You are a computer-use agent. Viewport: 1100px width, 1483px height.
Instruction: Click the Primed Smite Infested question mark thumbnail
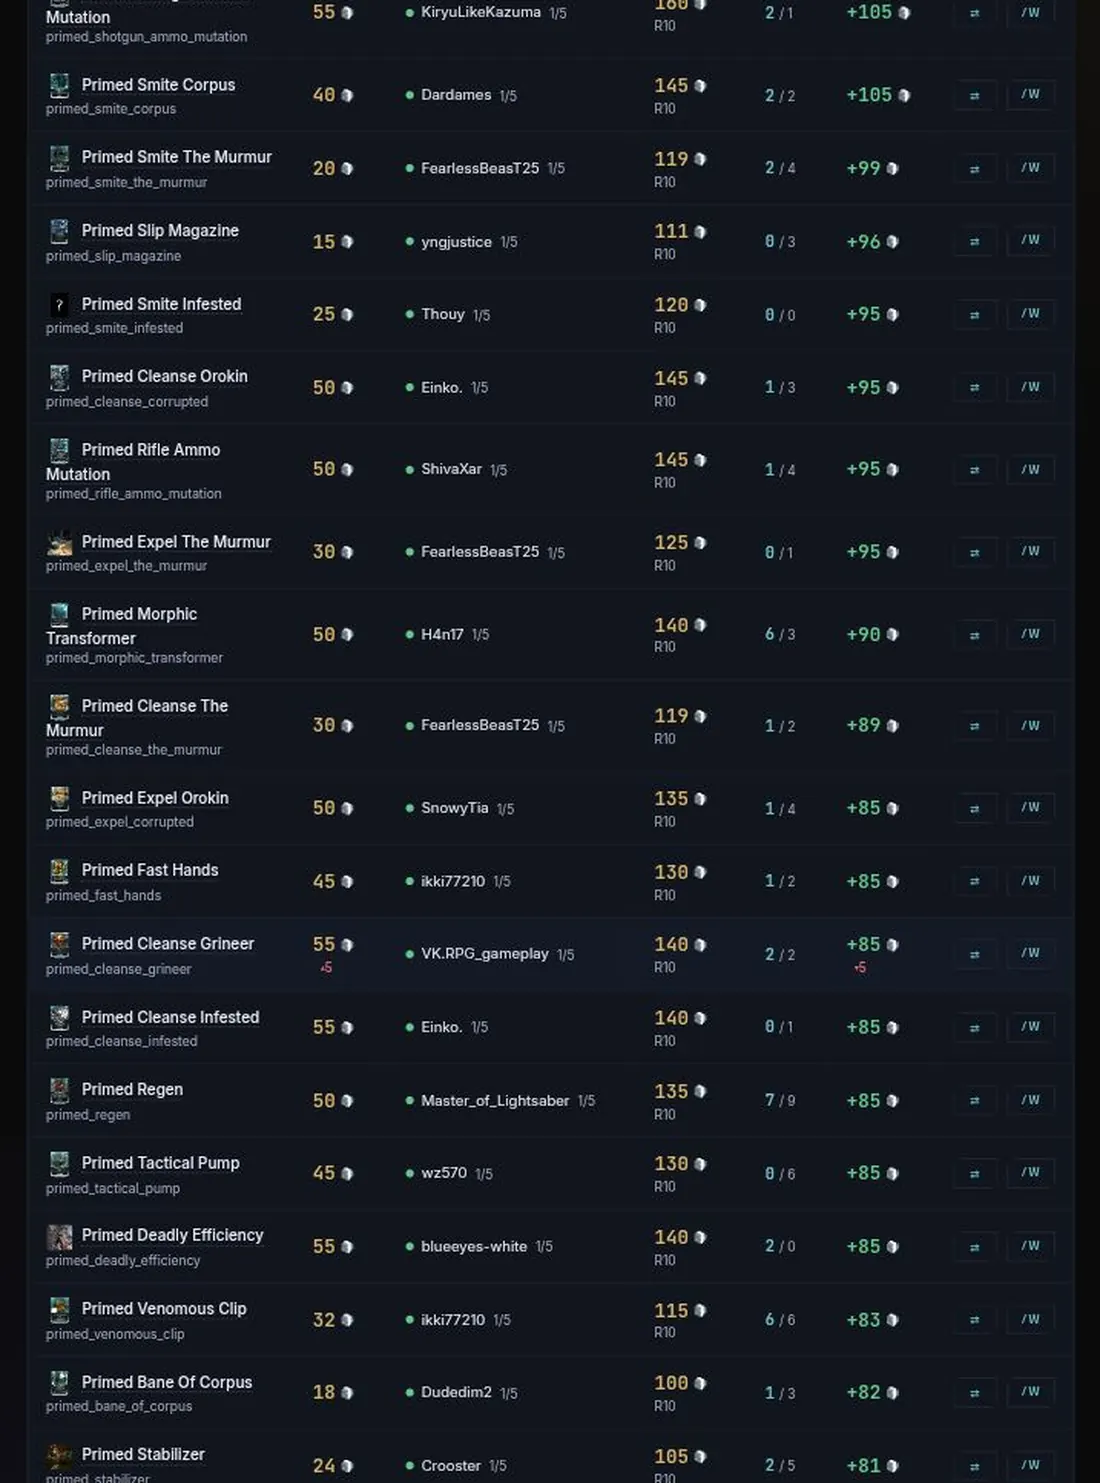pos(59,305)
